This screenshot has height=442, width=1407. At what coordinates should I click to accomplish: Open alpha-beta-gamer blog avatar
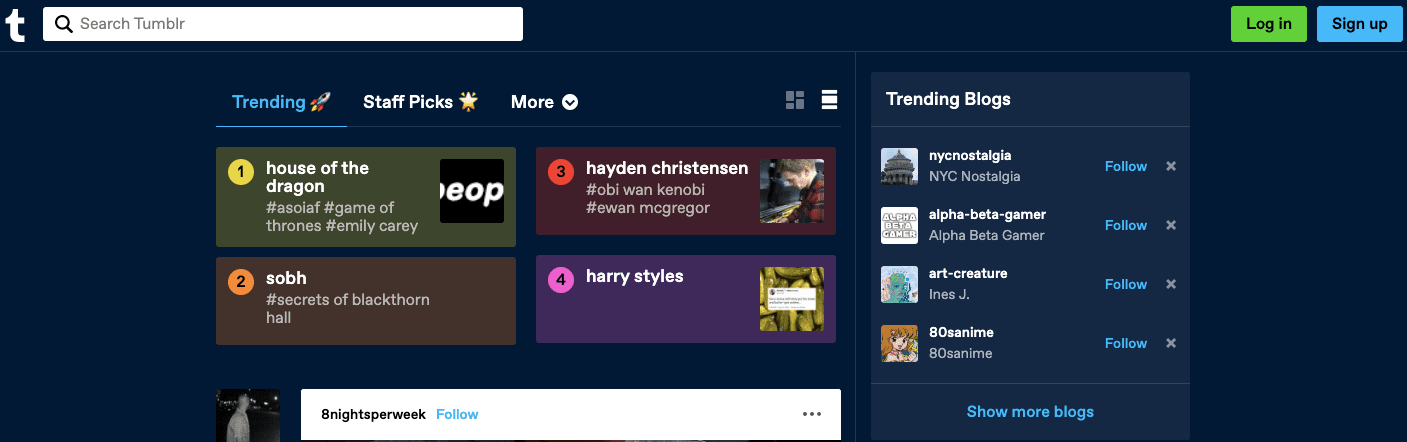tap(899, 225)
